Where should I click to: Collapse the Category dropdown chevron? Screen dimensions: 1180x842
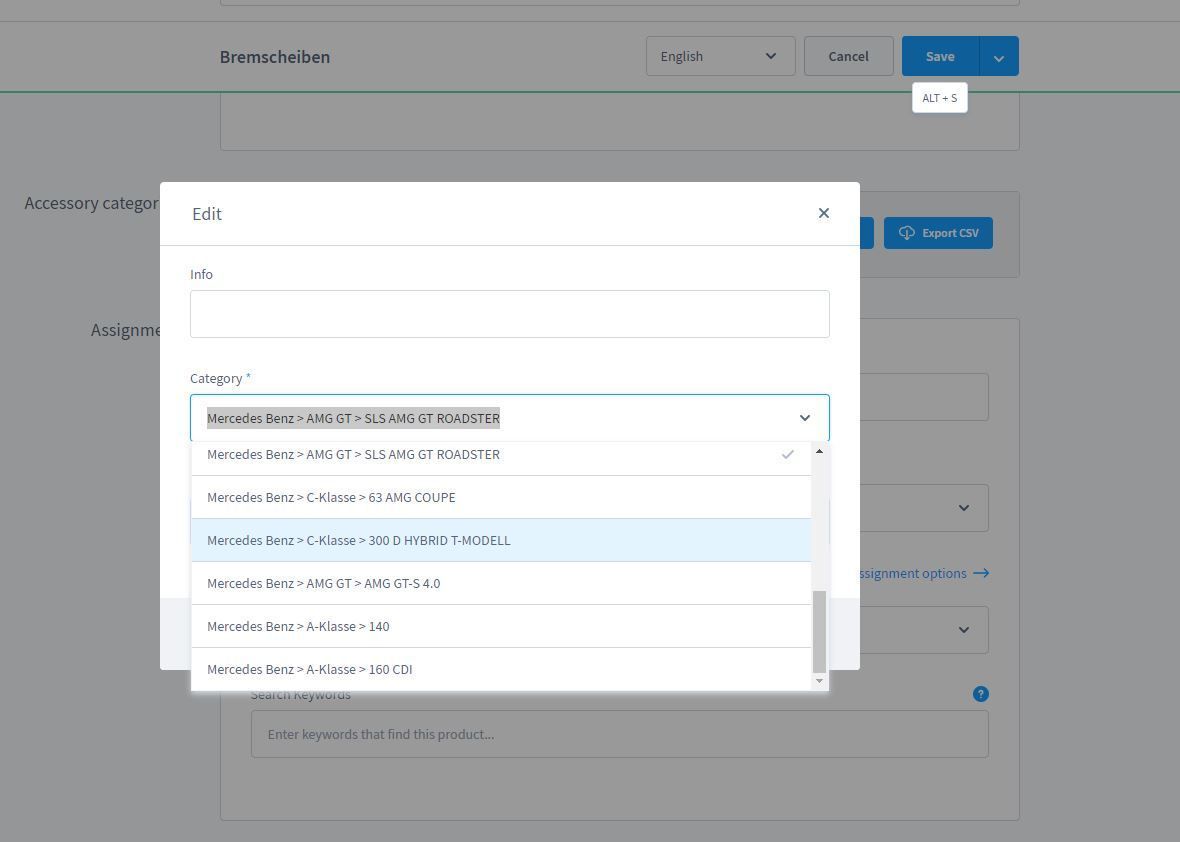804,418
